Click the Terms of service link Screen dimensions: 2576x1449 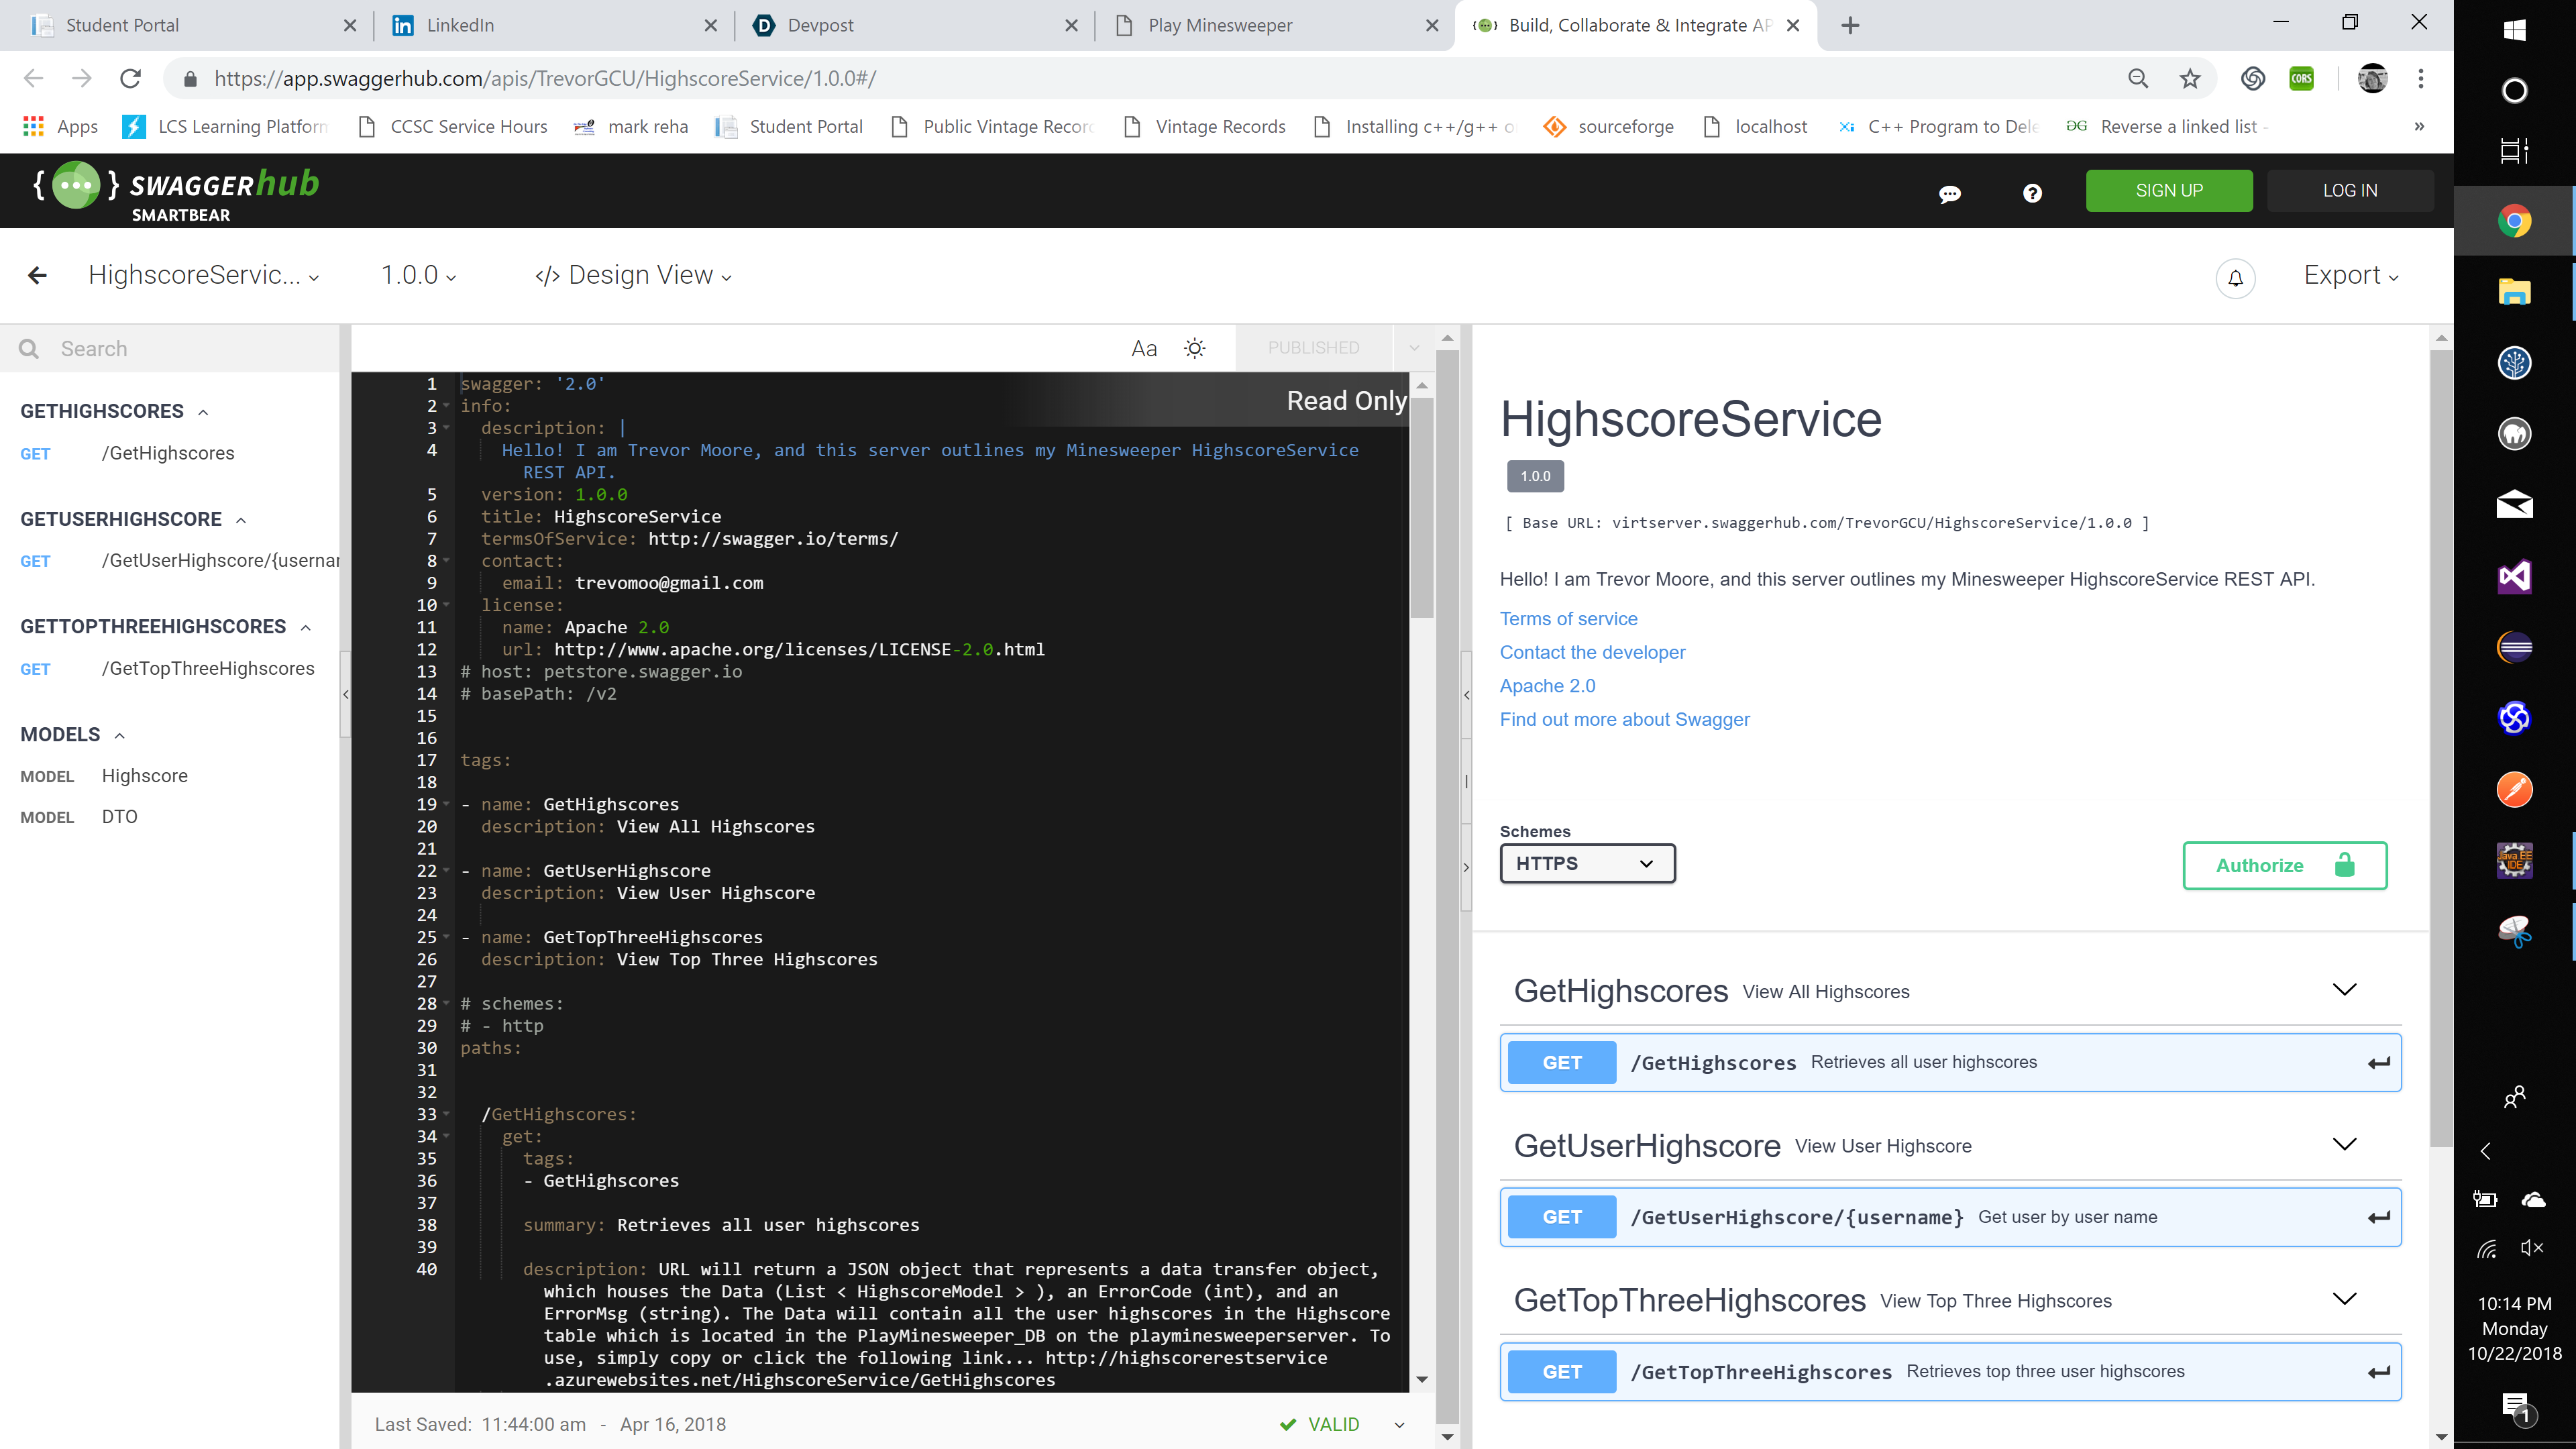(1568, 619)
